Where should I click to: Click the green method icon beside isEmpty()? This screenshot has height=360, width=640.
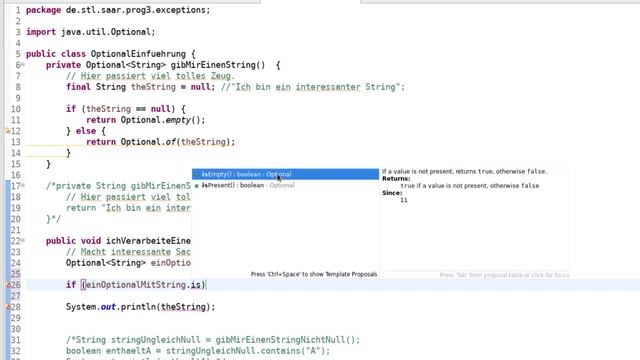coord(197,174)
